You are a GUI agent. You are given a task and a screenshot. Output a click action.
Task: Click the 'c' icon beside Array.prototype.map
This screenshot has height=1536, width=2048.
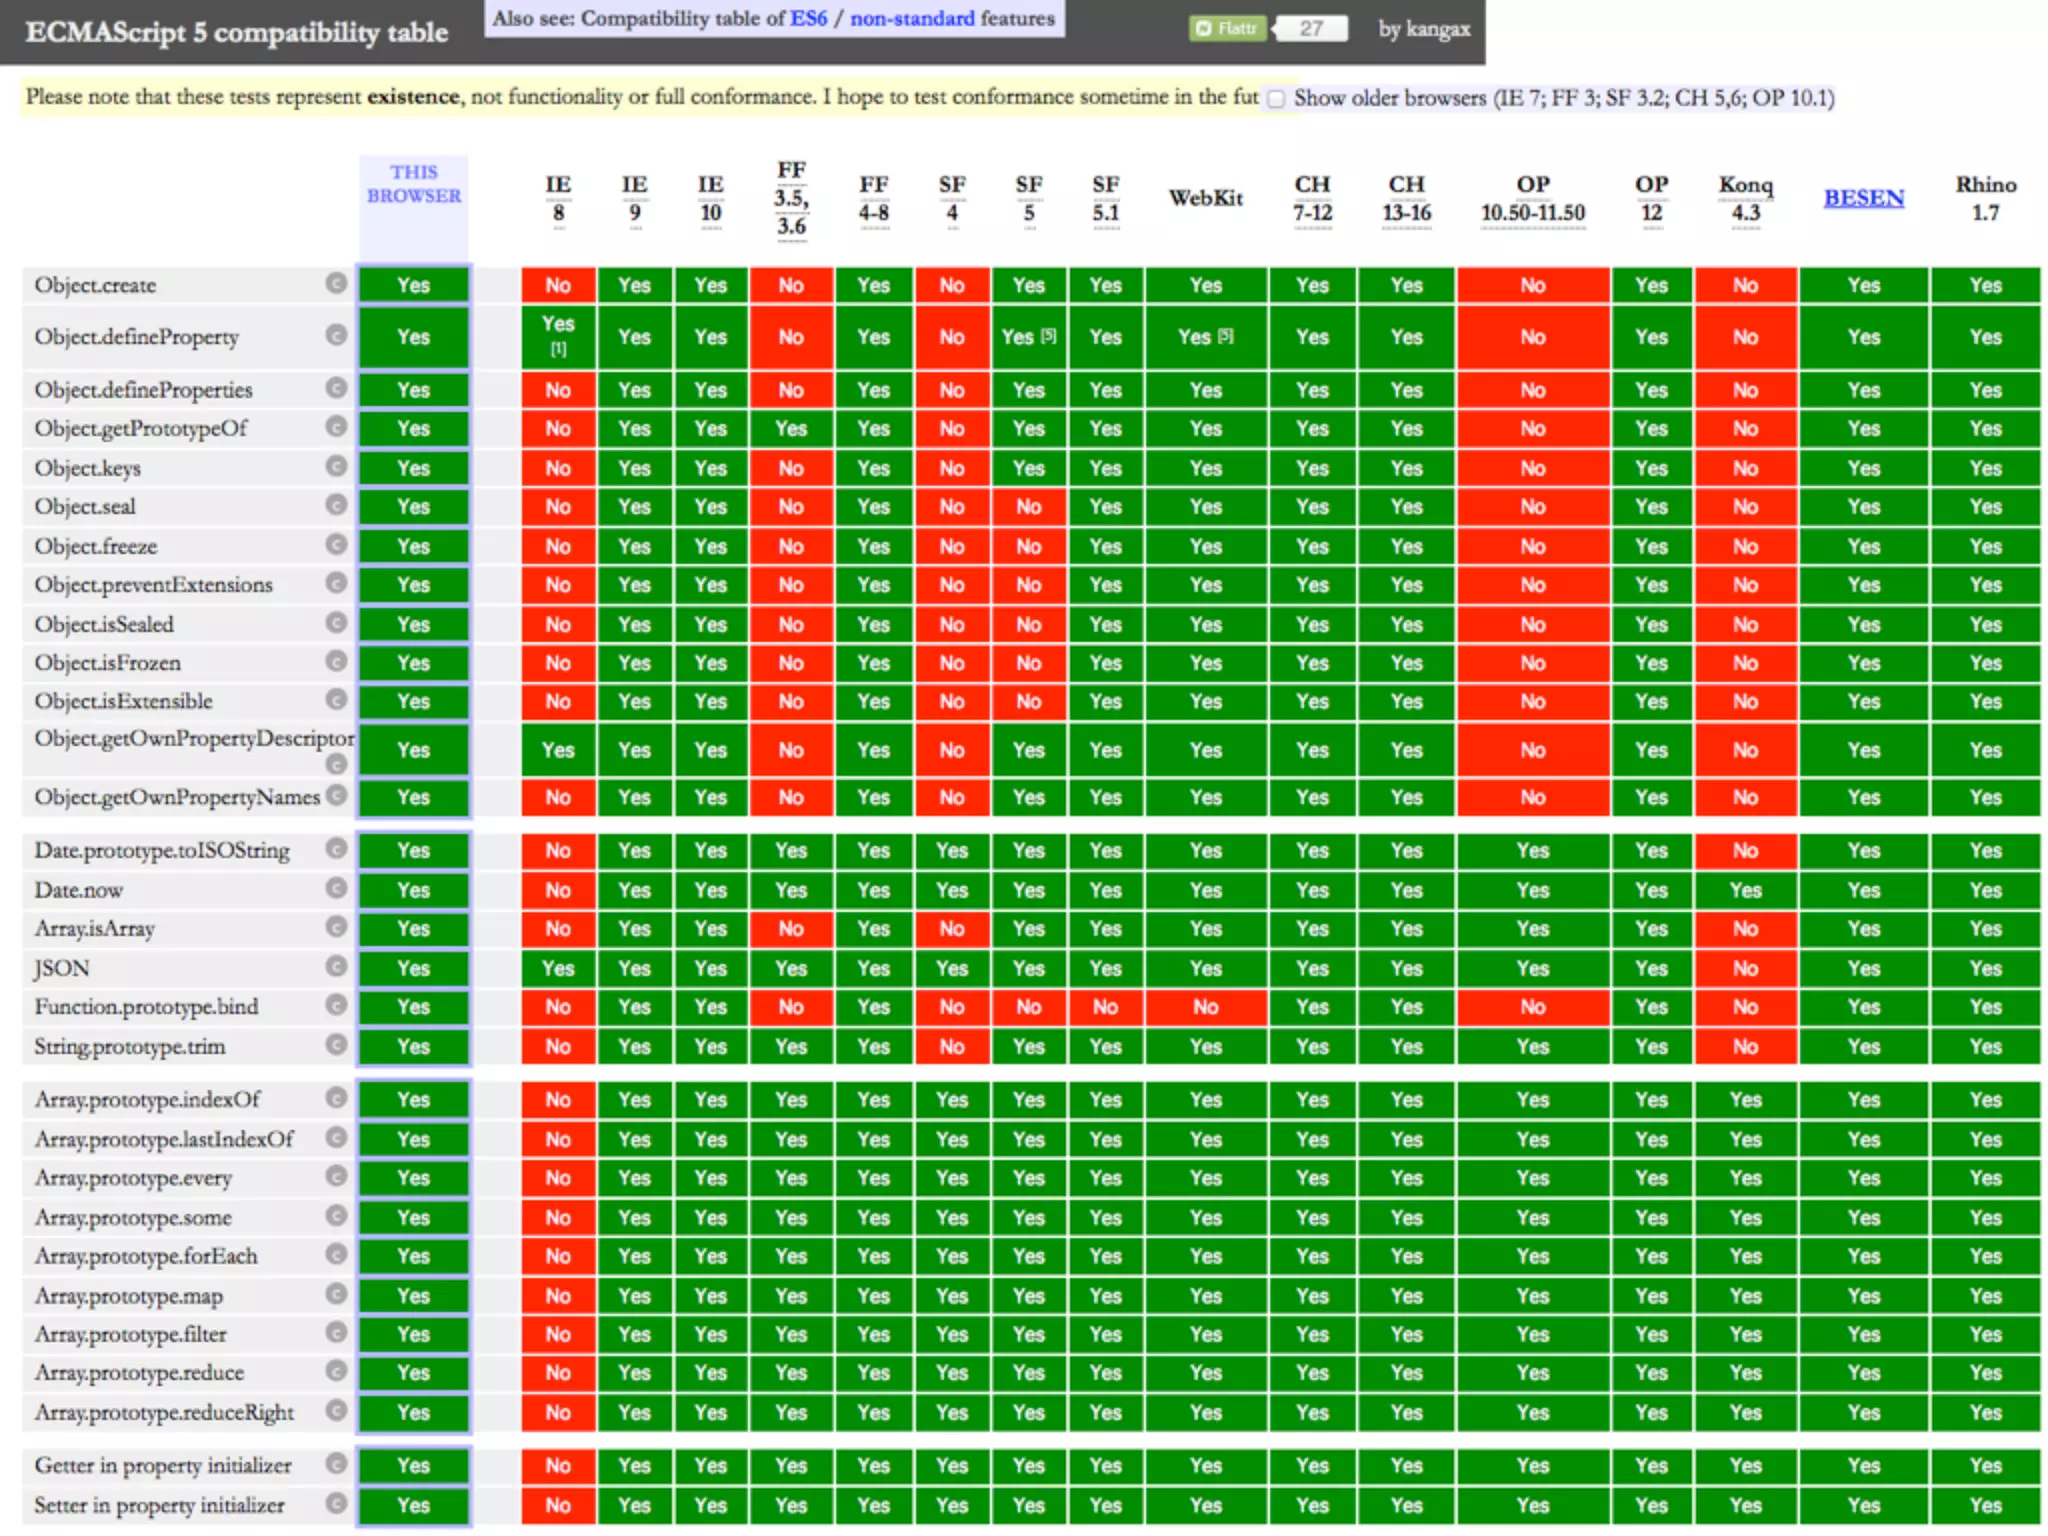336,1295
